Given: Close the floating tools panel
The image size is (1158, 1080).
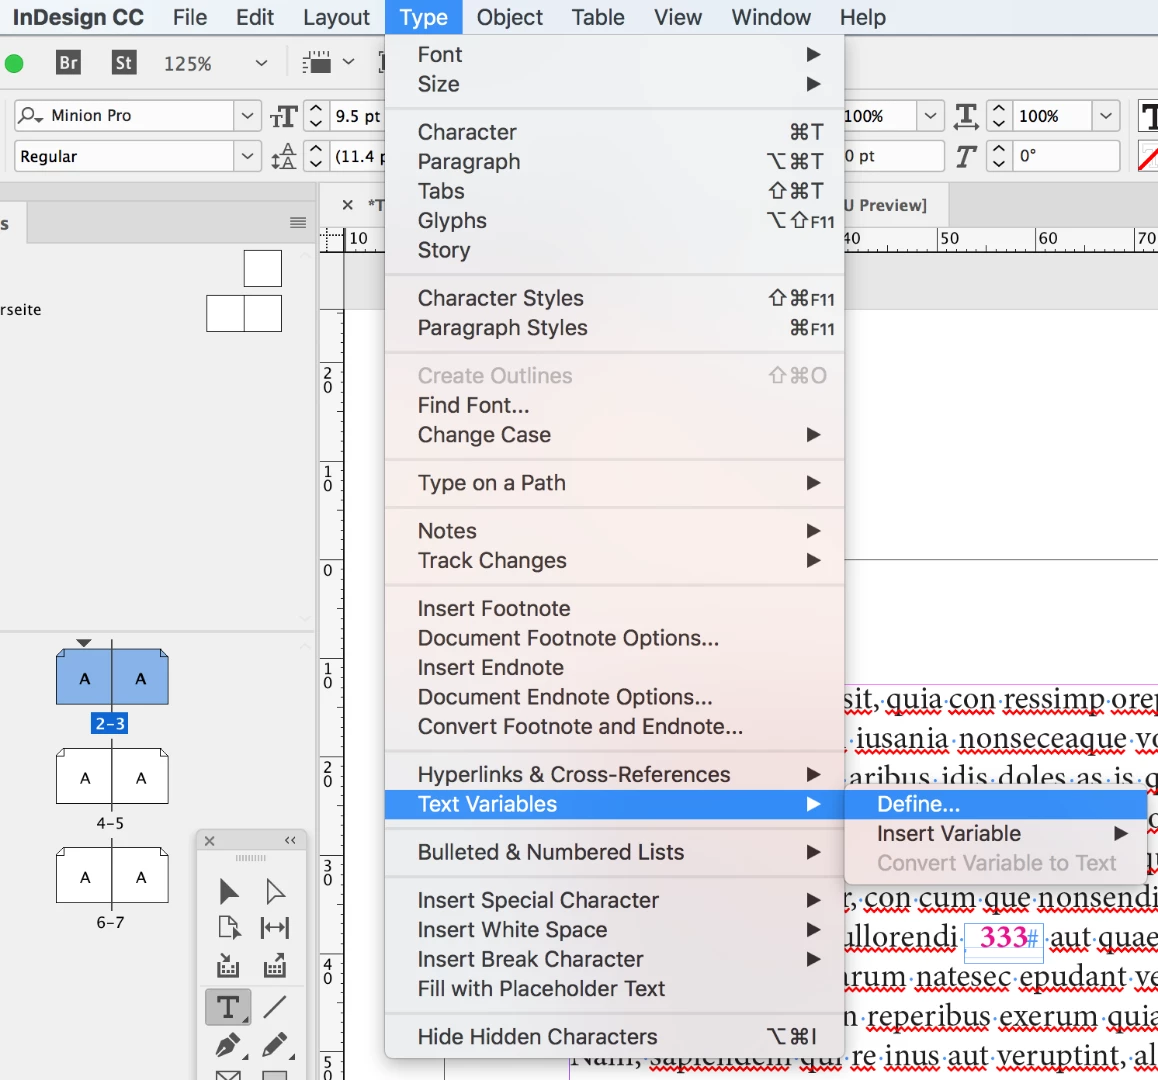Looking at the screenshot, I should click(210, 841).
